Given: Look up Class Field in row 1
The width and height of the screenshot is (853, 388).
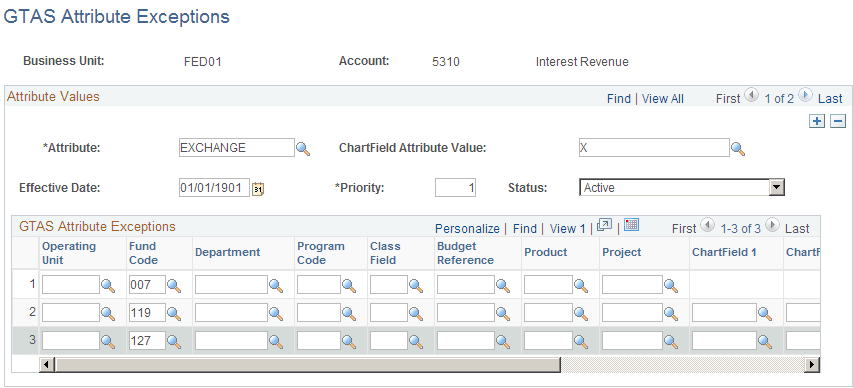Looking at the screenshot, I should tap(416, 285).
